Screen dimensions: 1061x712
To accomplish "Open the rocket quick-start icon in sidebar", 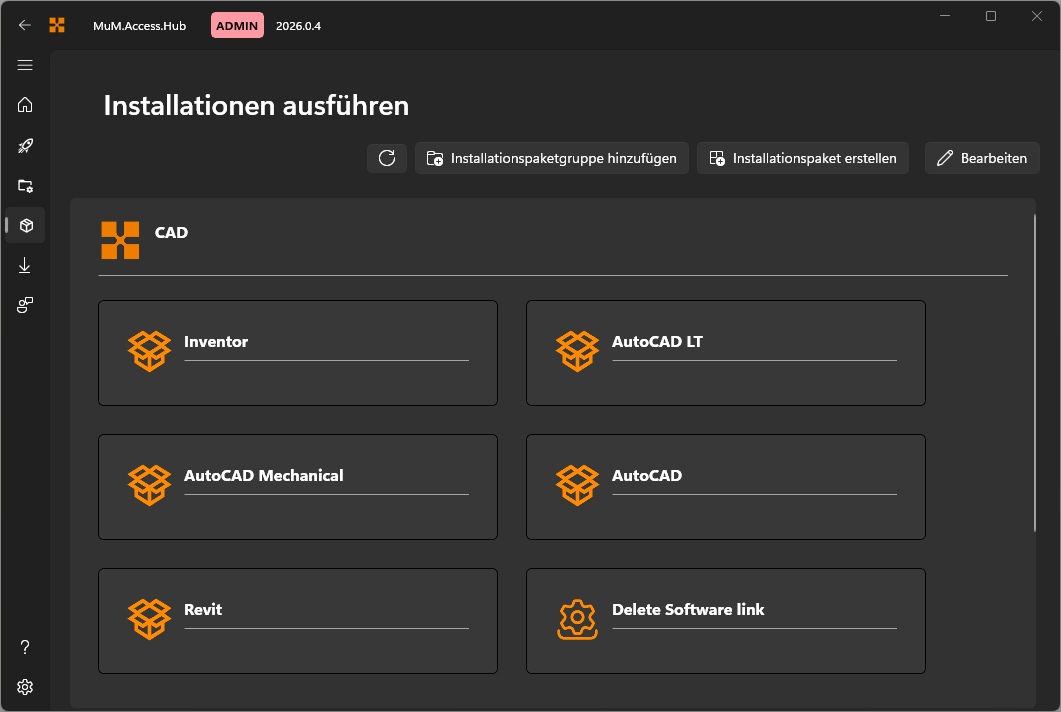I will 25,146.
